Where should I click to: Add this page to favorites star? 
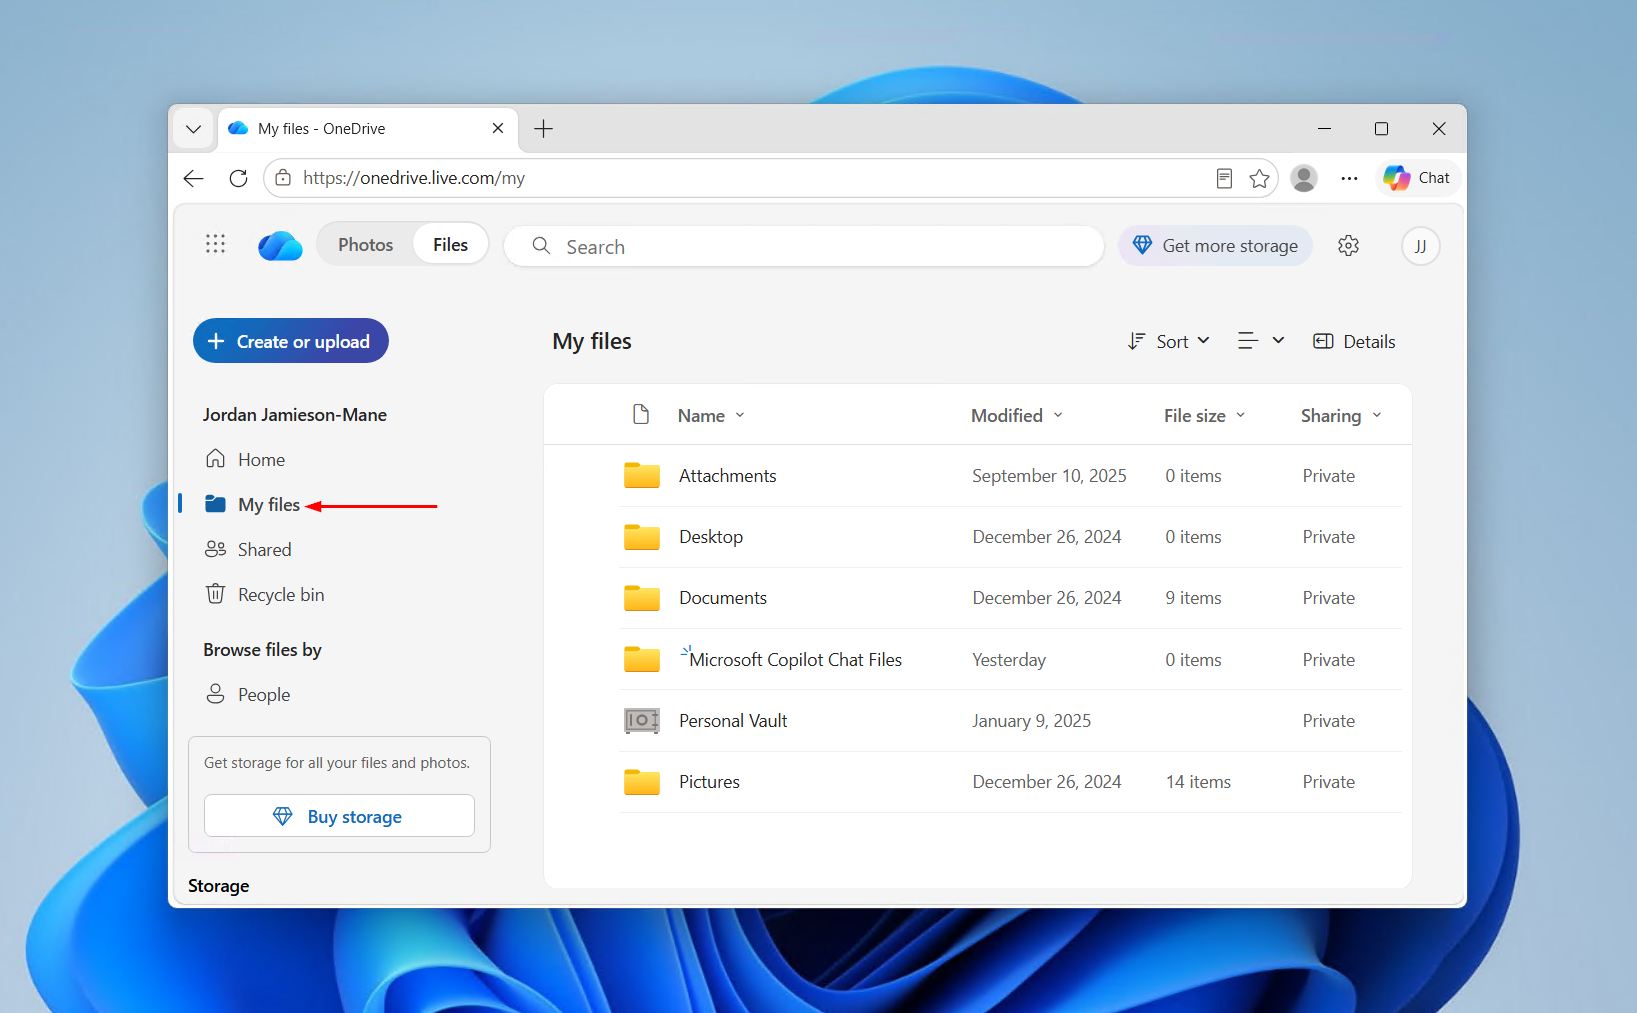click(1259, 178)
